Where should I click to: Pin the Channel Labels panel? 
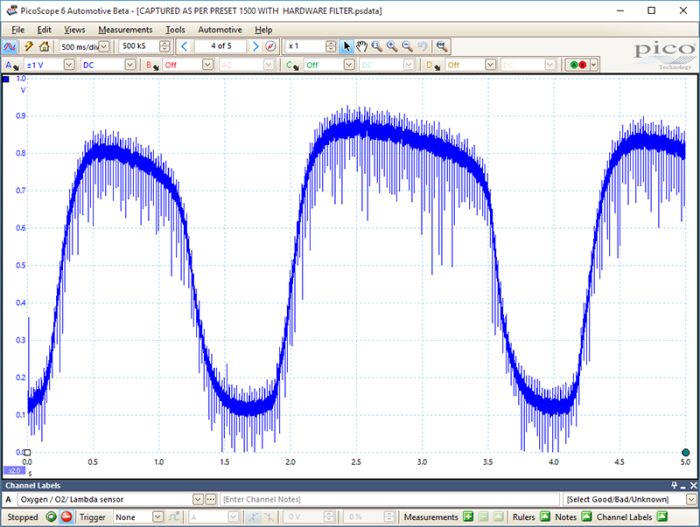(674, 485)
